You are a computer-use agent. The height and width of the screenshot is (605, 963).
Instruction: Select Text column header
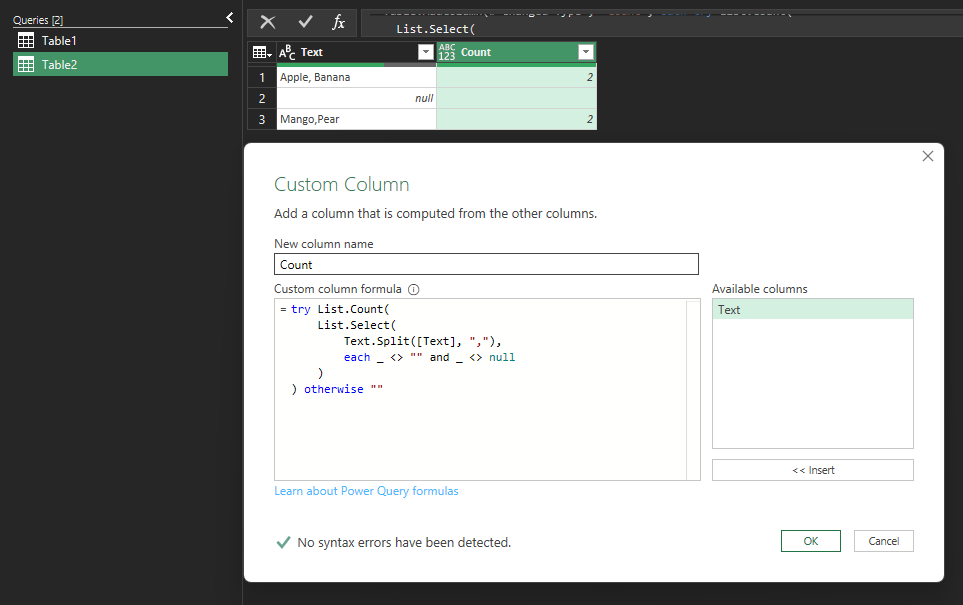point(356,52)
